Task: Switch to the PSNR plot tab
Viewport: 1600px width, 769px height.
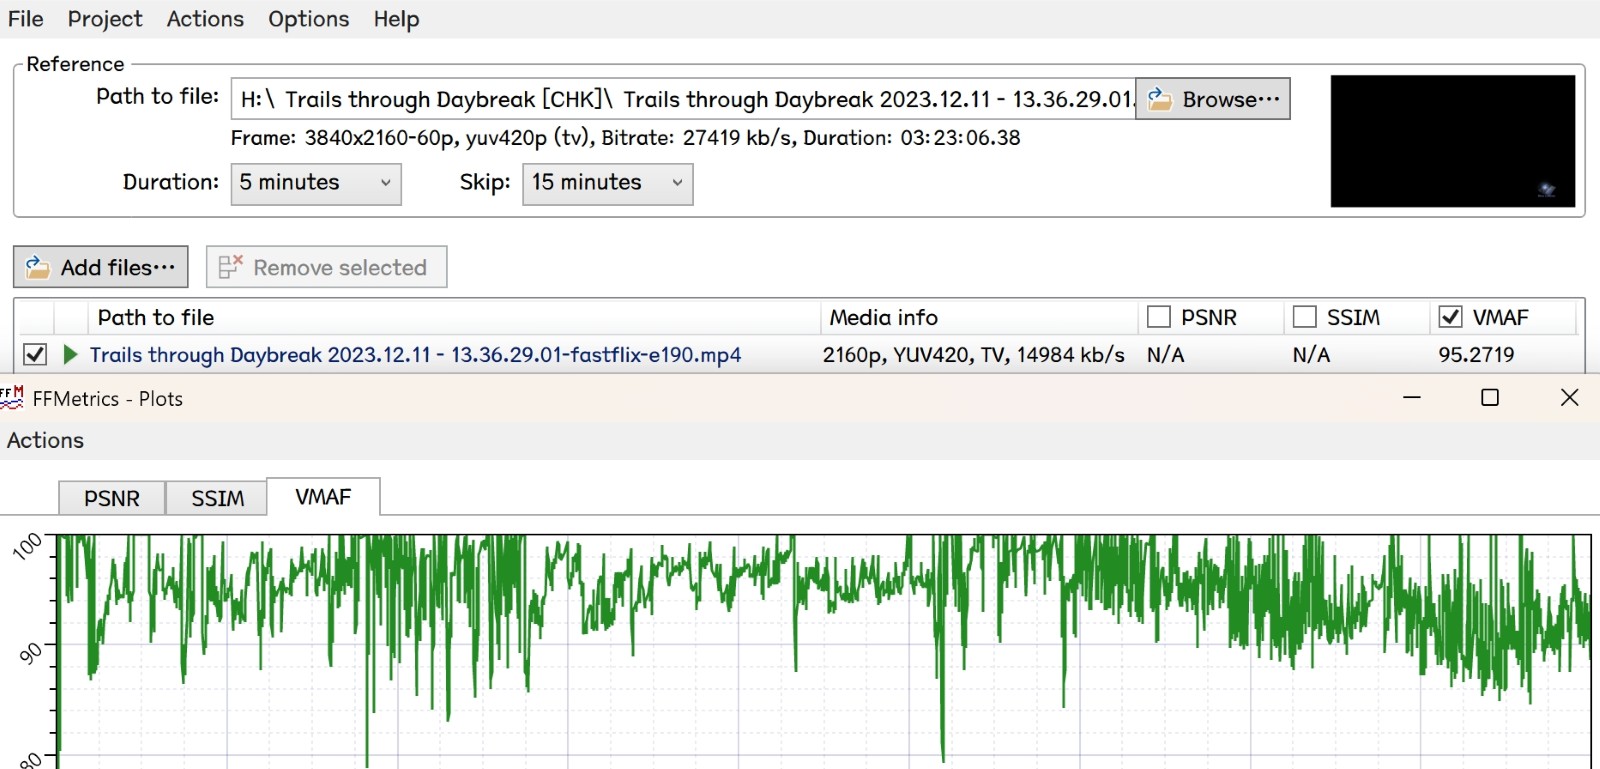Action: (112, 498)
